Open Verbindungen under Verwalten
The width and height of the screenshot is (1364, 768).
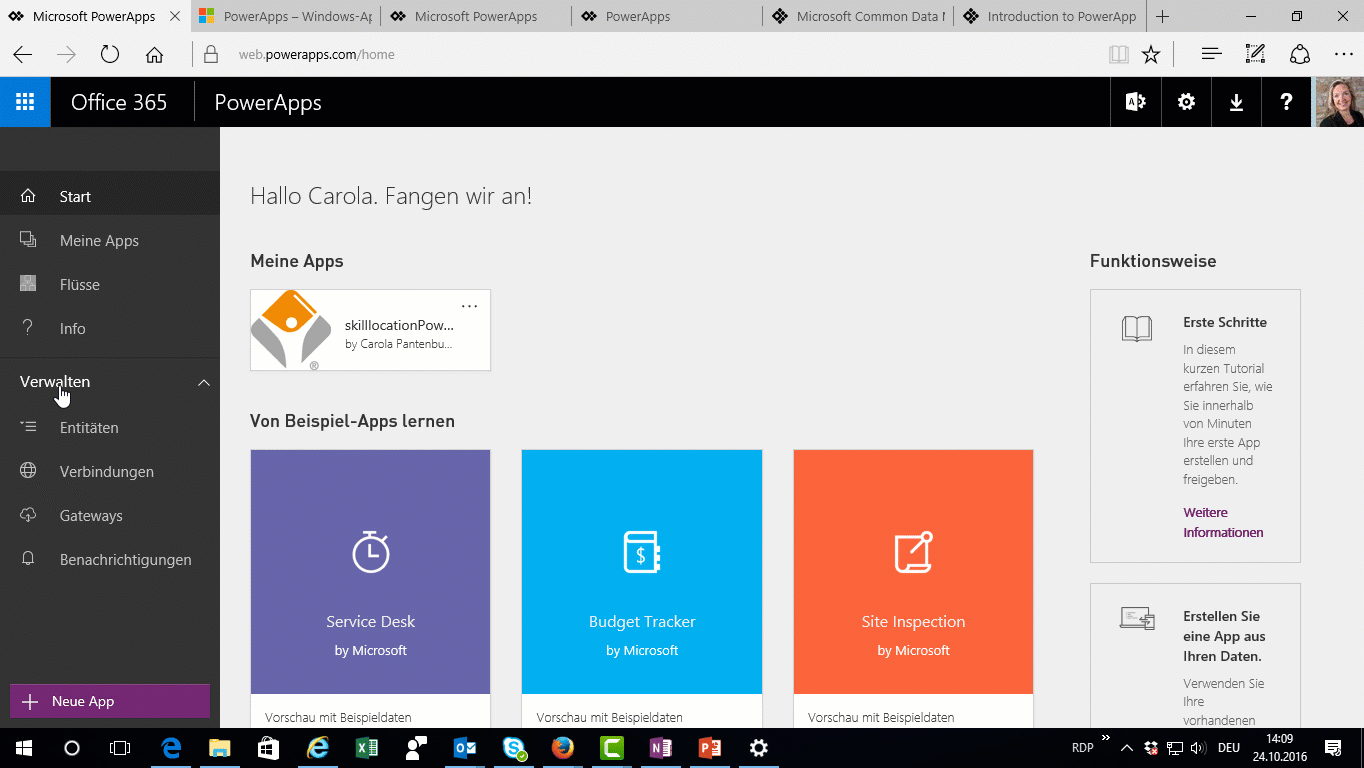point(110,472)
